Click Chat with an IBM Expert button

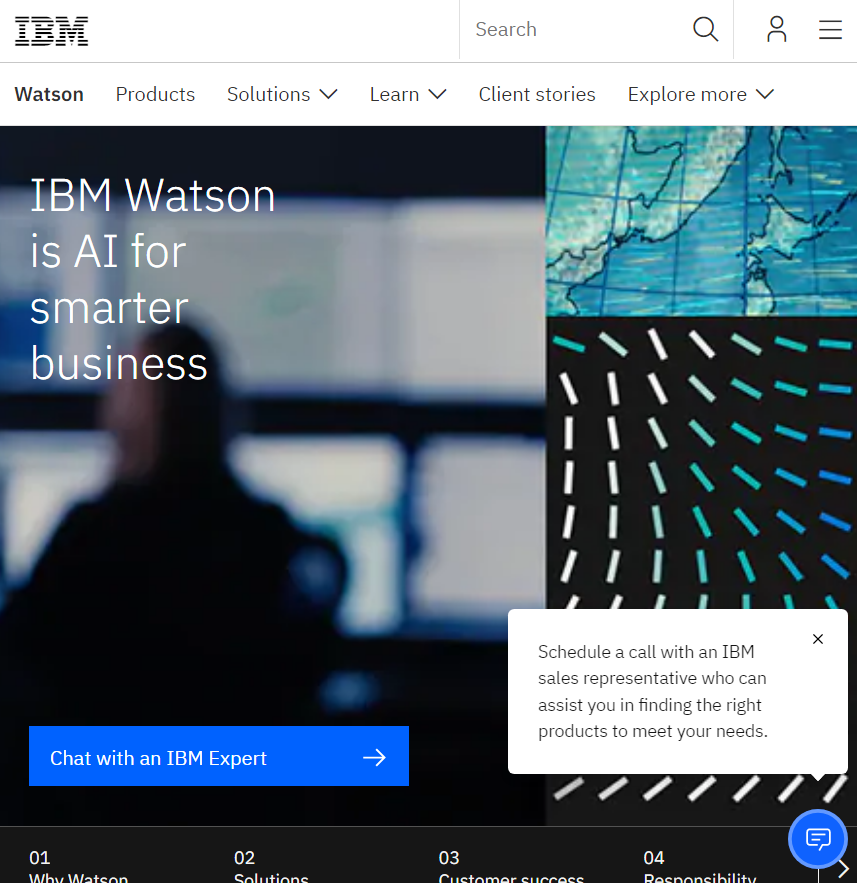(218, 756)
